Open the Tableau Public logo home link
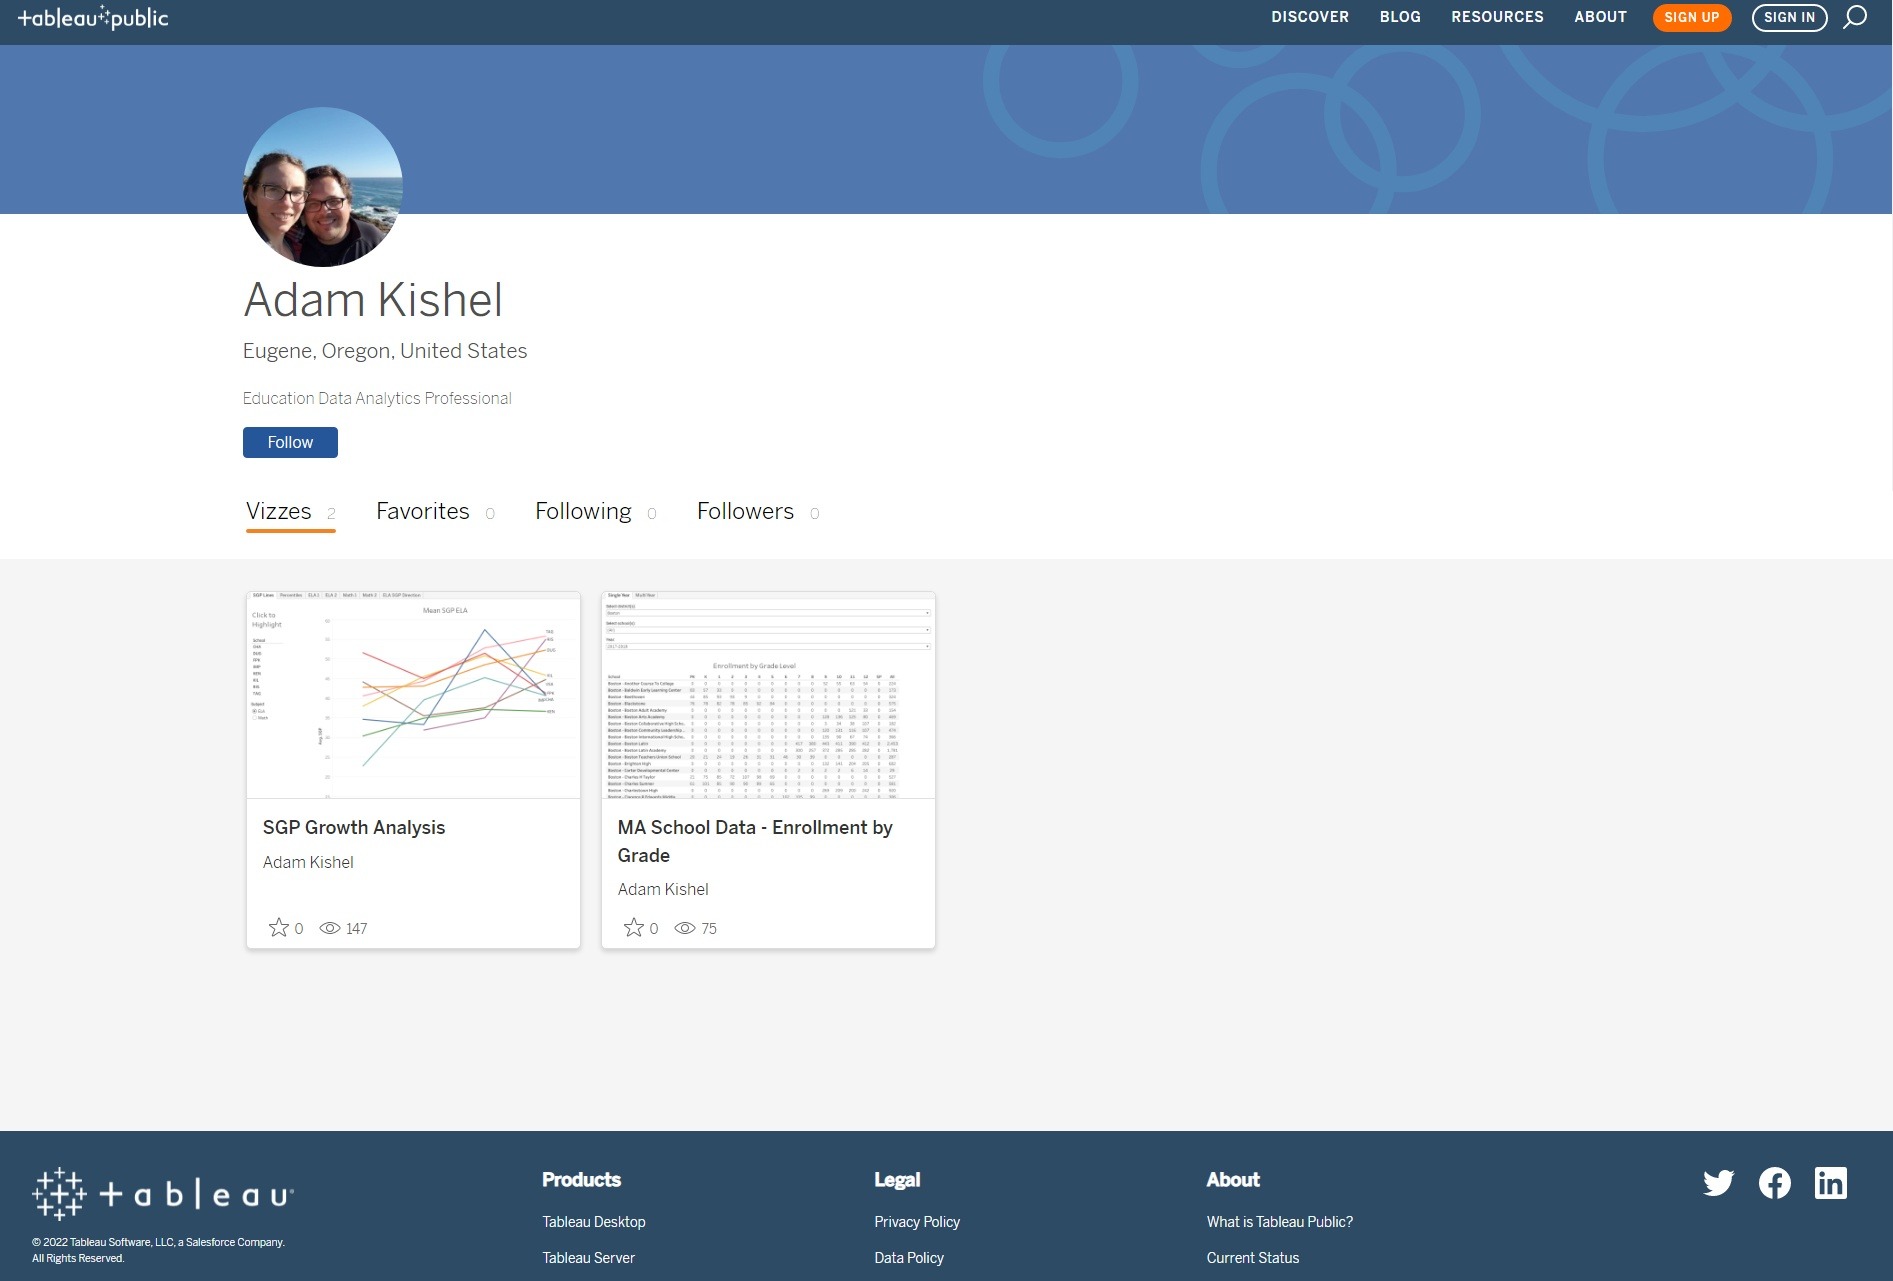The image size is (1893, 1281). [x=93, y=18]
